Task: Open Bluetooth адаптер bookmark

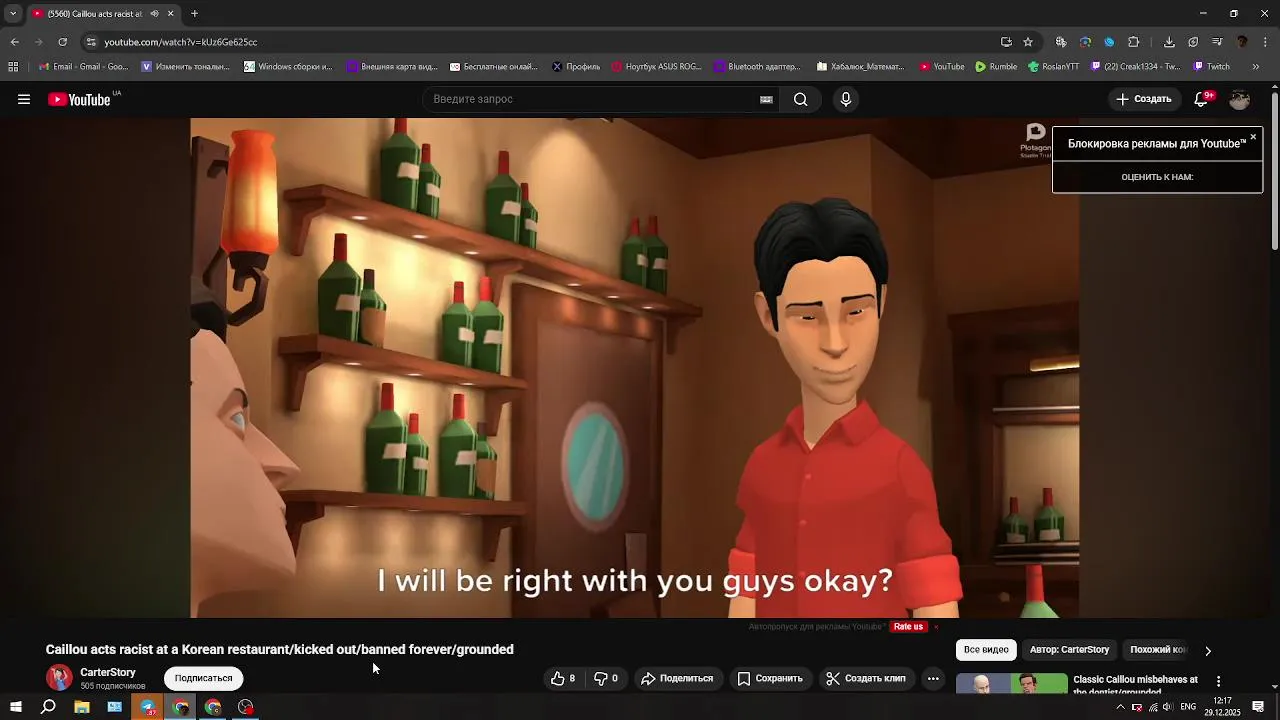Action: [x=757, y=67]
